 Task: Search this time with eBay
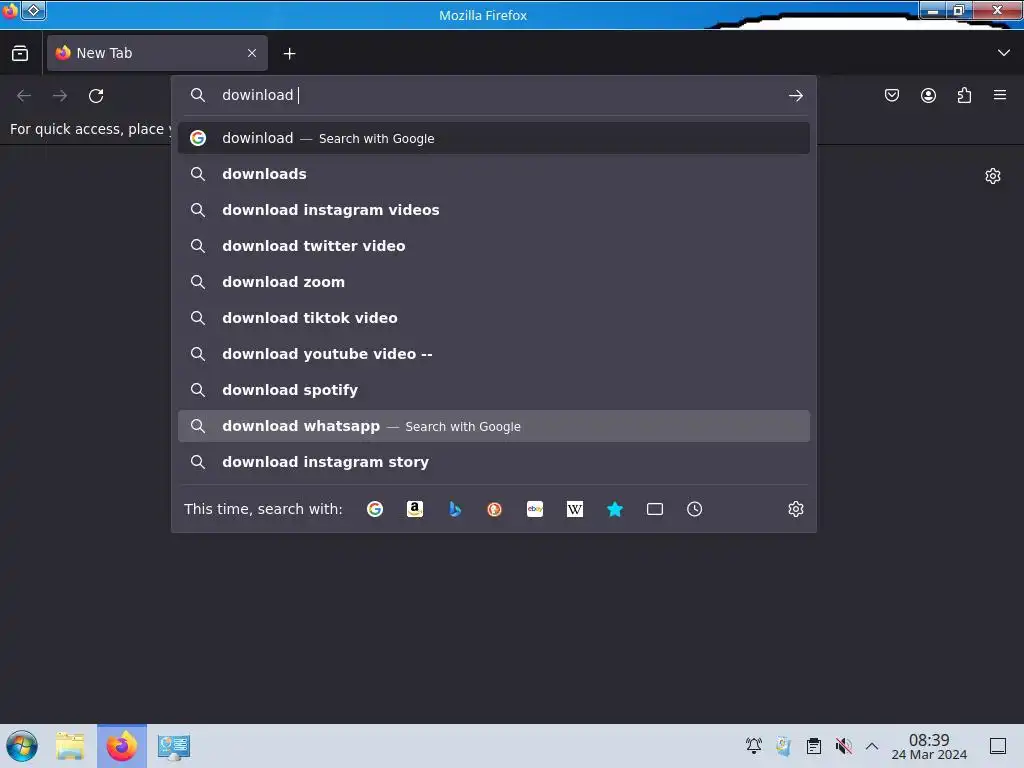535,509
